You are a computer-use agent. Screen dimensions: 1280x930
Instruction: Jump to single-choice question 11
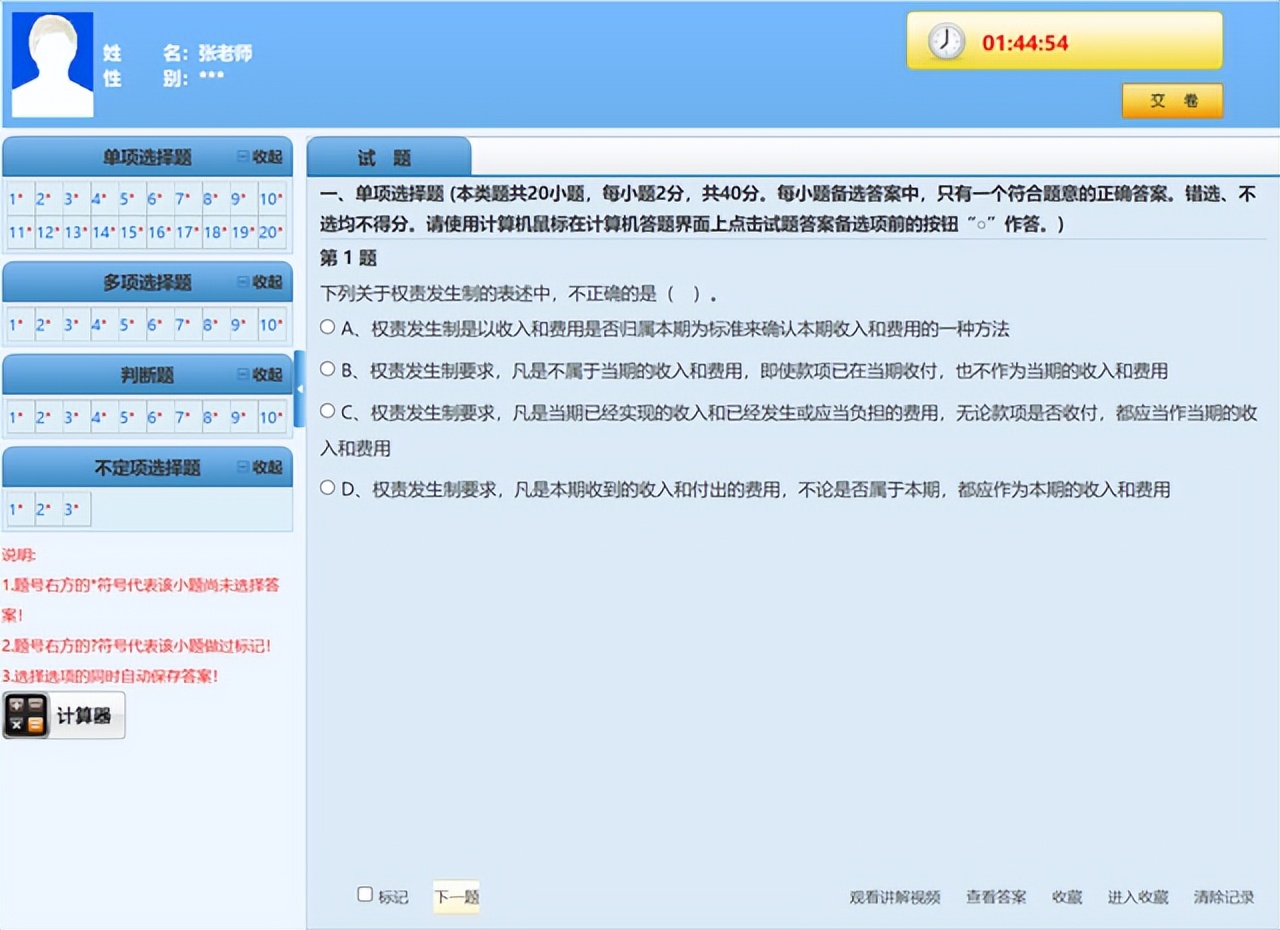tap(18, 232)
